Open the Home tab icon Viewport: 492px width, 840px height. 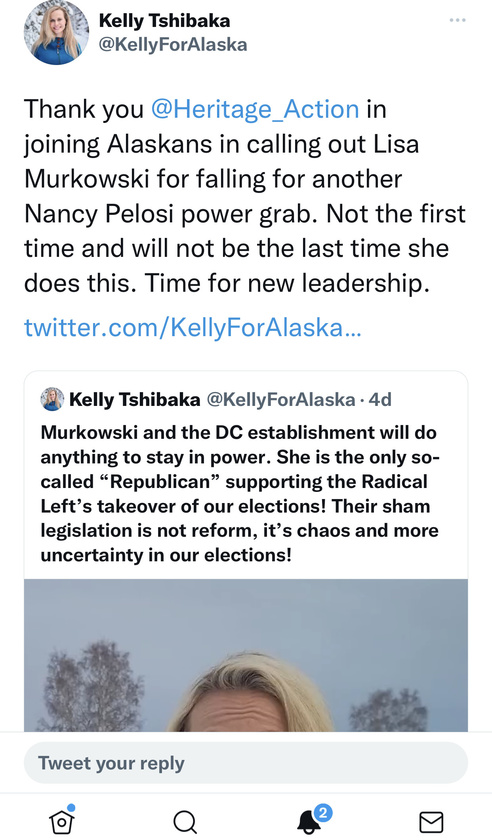[x=61, y=821]
